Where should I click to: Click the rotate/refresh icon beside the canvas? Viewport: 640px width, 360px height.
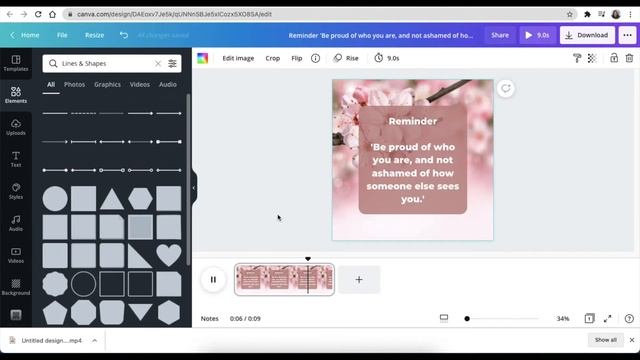(x=506, y=89)
